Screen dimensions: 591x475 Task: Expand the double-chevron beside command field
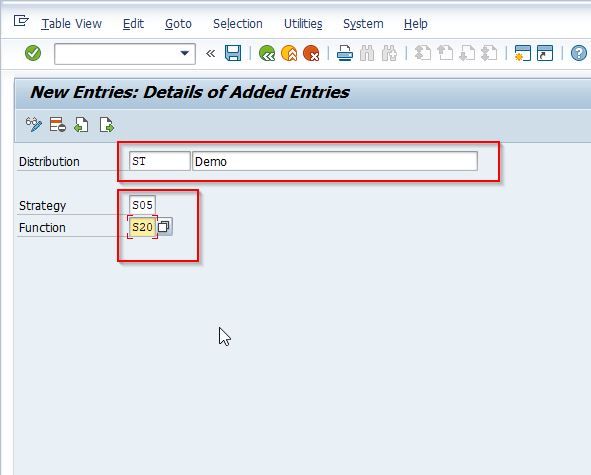[210, 53]
